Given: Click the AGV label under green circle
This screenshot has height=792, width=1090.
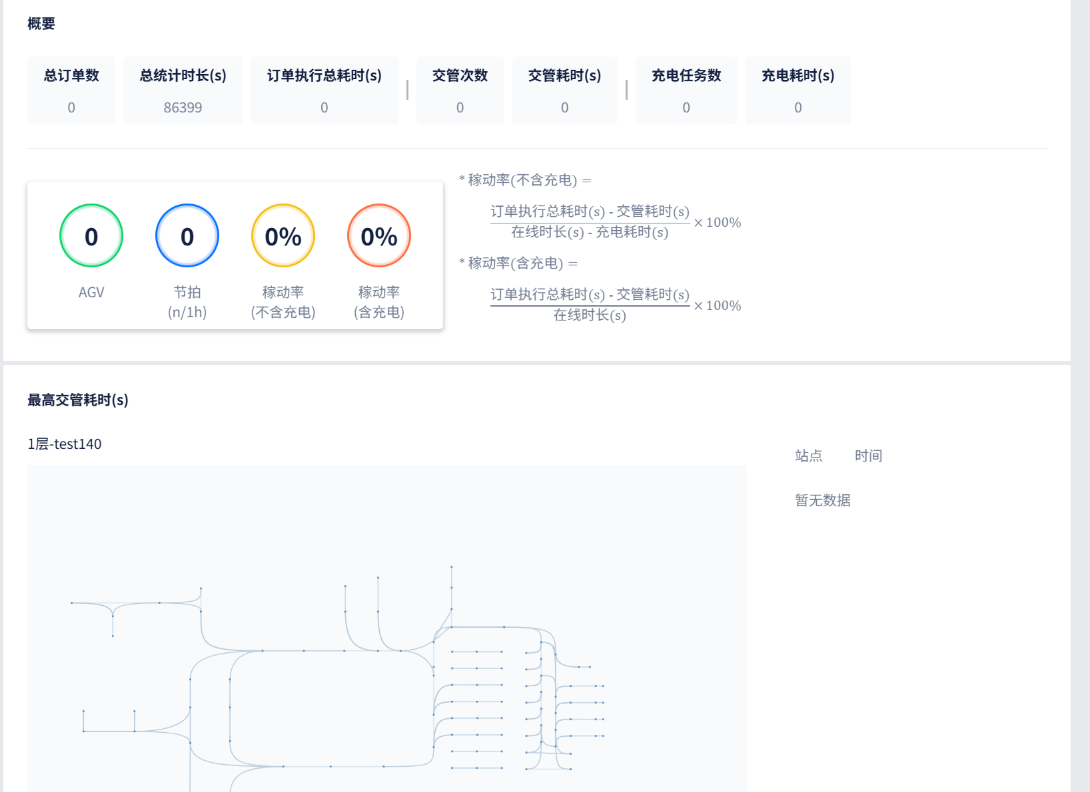Looking at the screenshot, I should 91,292.
